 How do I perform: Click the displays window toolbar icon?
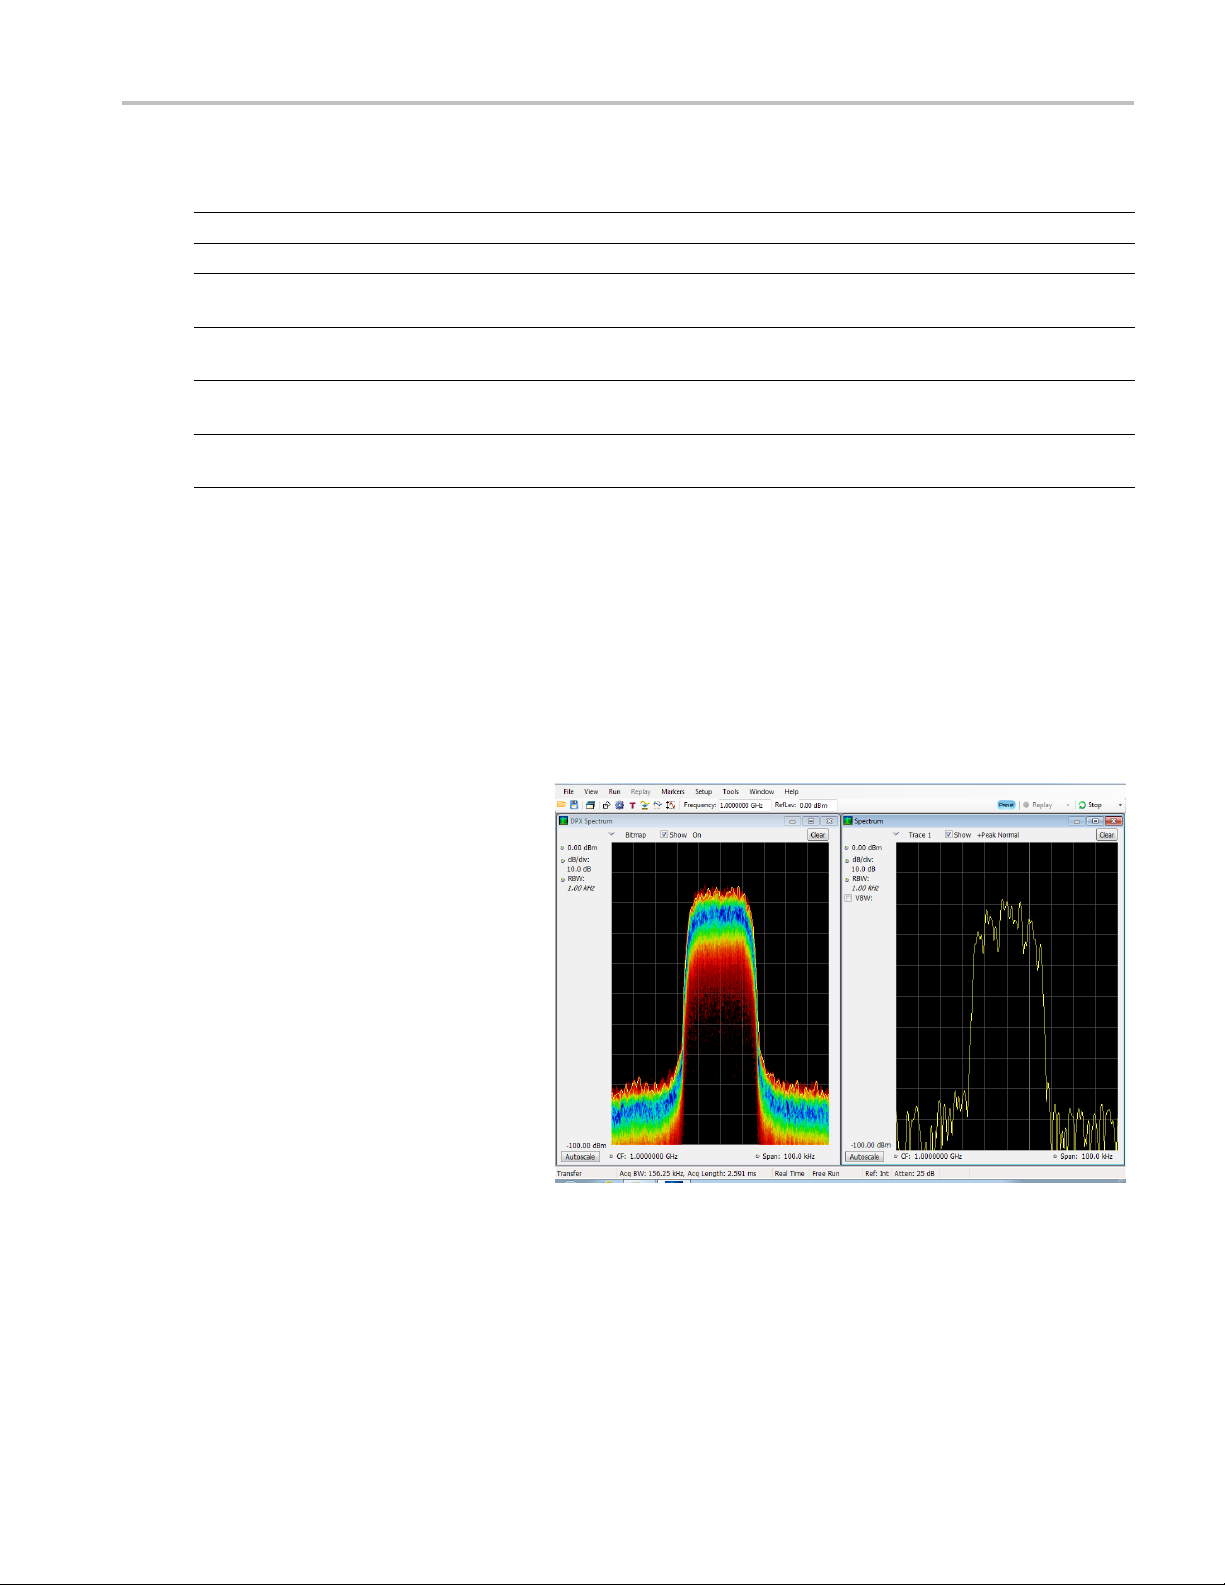click(590, 805)
